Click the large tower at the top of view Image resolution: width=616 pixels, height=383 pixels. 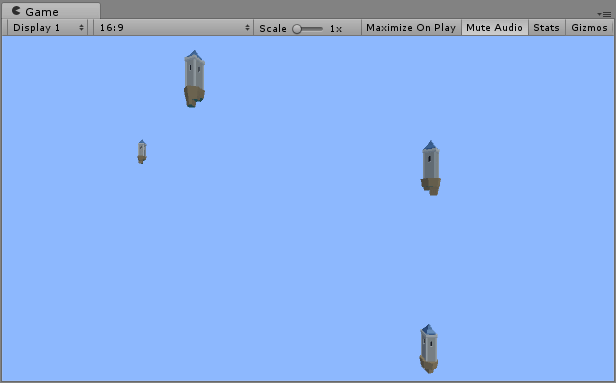click(194, 79)
